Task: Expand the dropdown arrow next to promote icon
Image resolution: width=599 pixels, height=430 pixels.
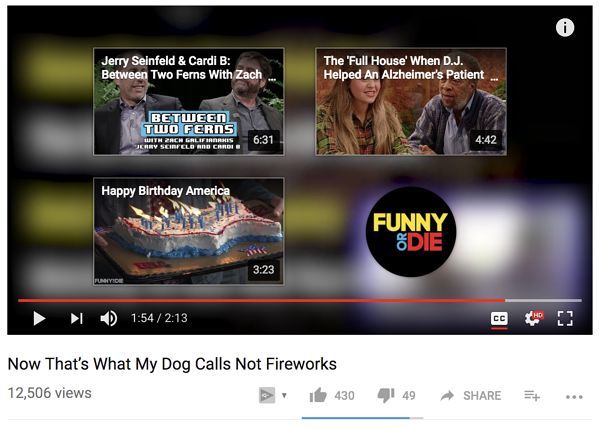Action: [284, 395]
